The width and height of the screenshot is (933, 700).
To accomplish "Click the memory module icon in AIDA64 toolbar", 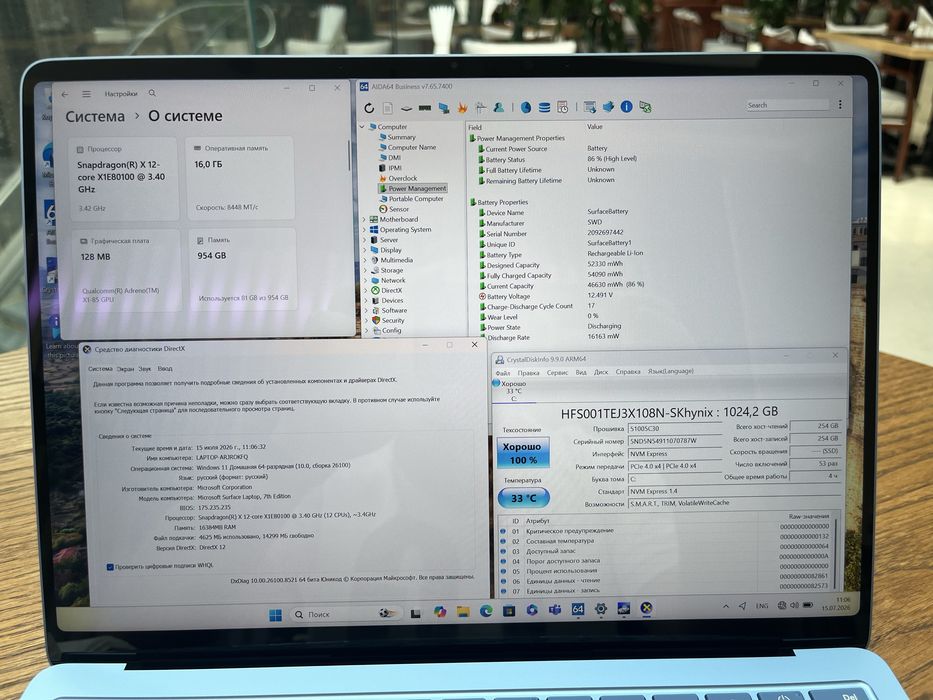I will pyautogui.click(x=425, y=108).
